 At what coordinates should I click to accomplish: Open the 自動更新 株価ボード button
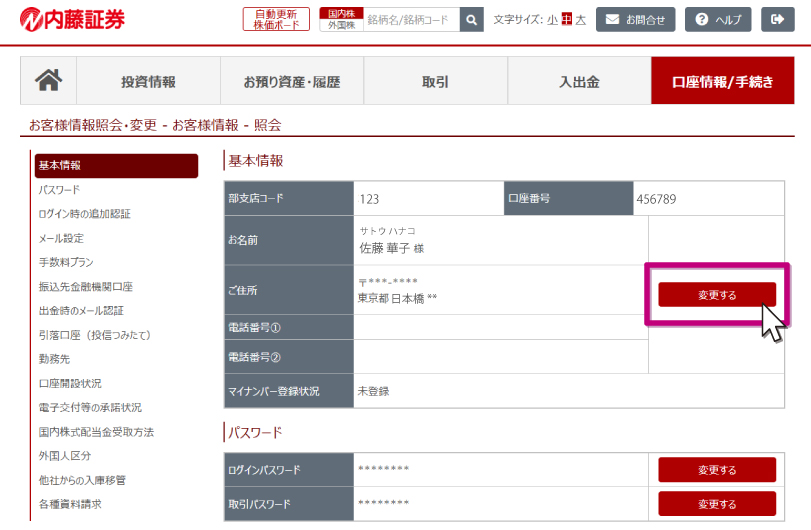276,19
